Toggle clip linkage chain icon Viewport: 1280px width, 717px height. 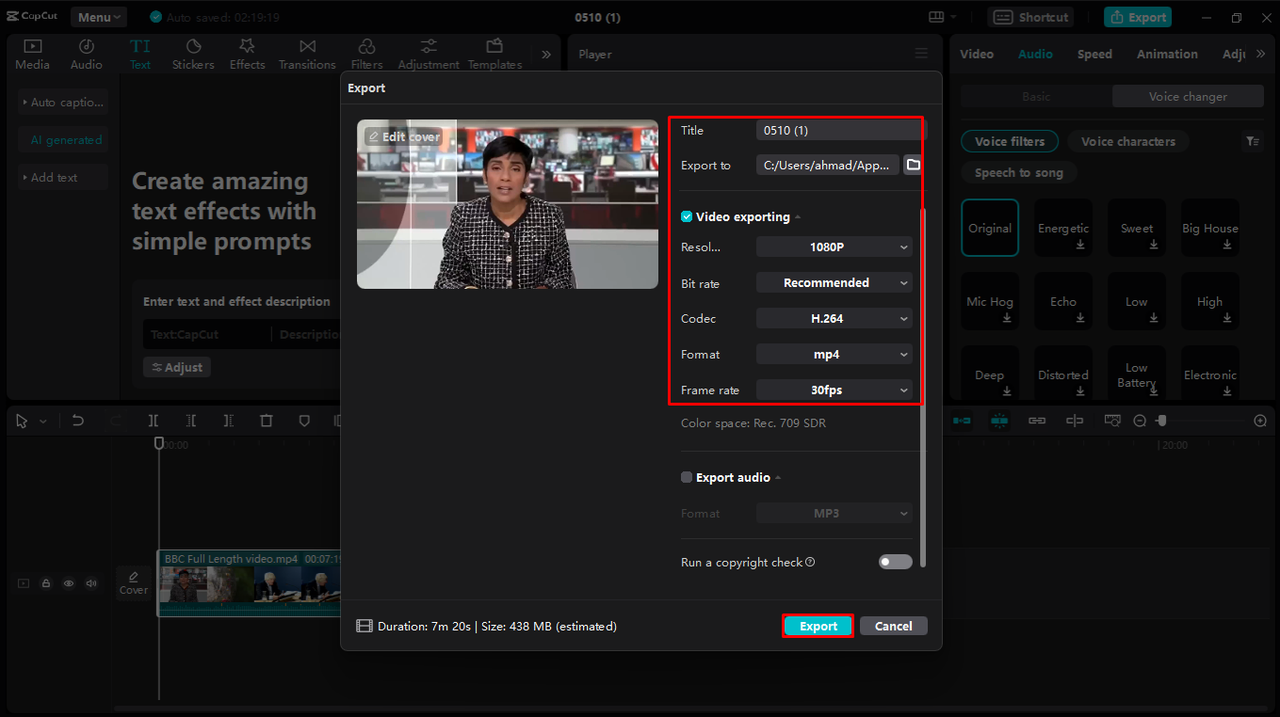click(1037, 421)
